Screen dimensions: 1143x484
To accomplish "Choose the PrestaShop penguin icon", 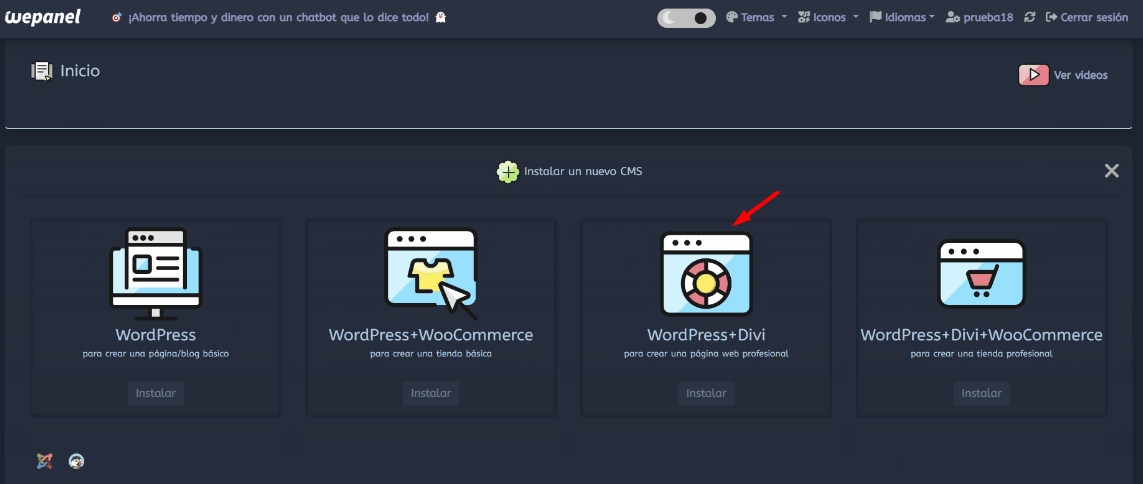I will pos(77,461).
